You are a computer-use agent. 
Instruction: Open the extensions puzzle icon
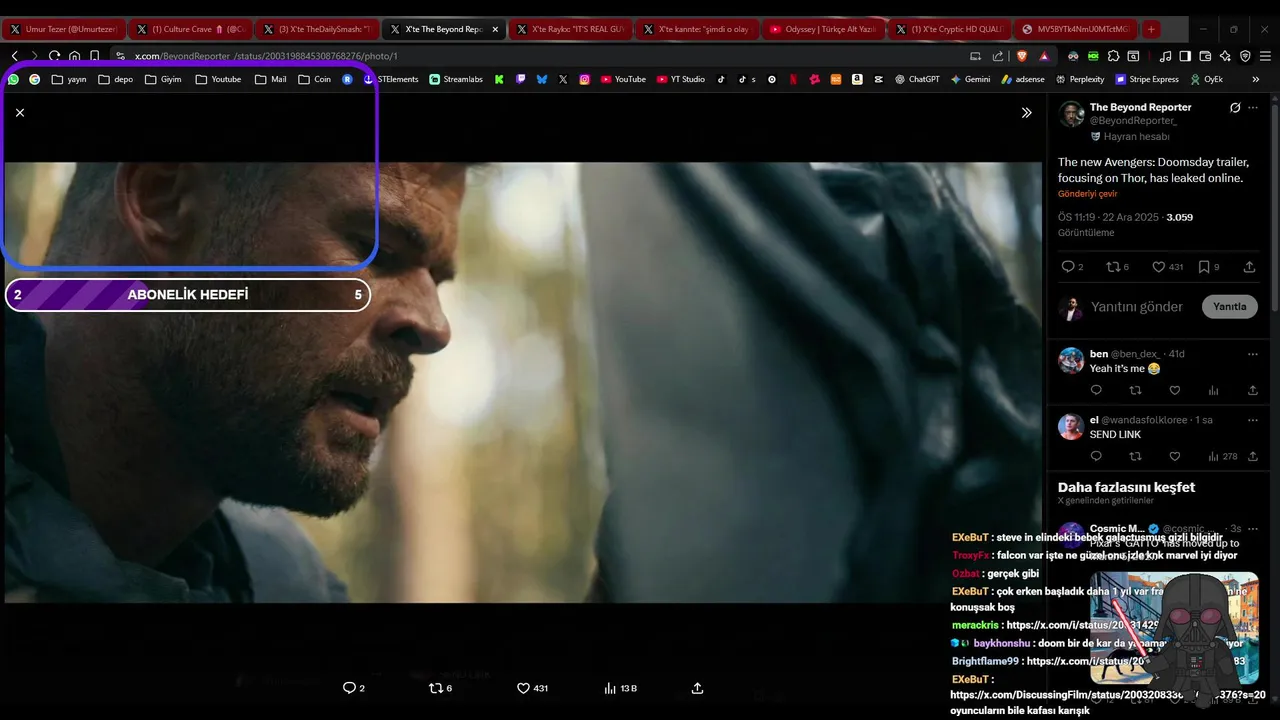pyautogui.click(x=1113, y=56)
